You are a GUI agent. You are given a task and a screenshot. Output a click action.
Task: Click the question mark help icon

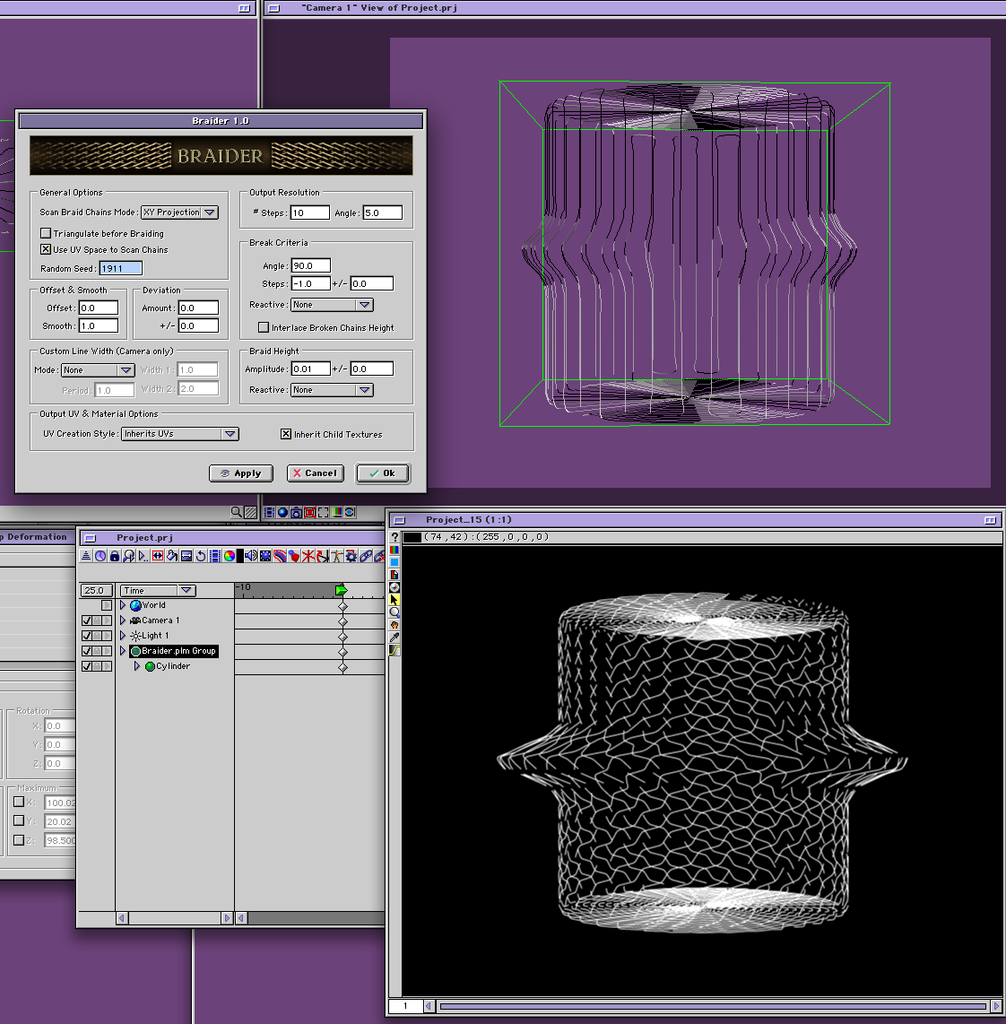(x=394, y=537)
